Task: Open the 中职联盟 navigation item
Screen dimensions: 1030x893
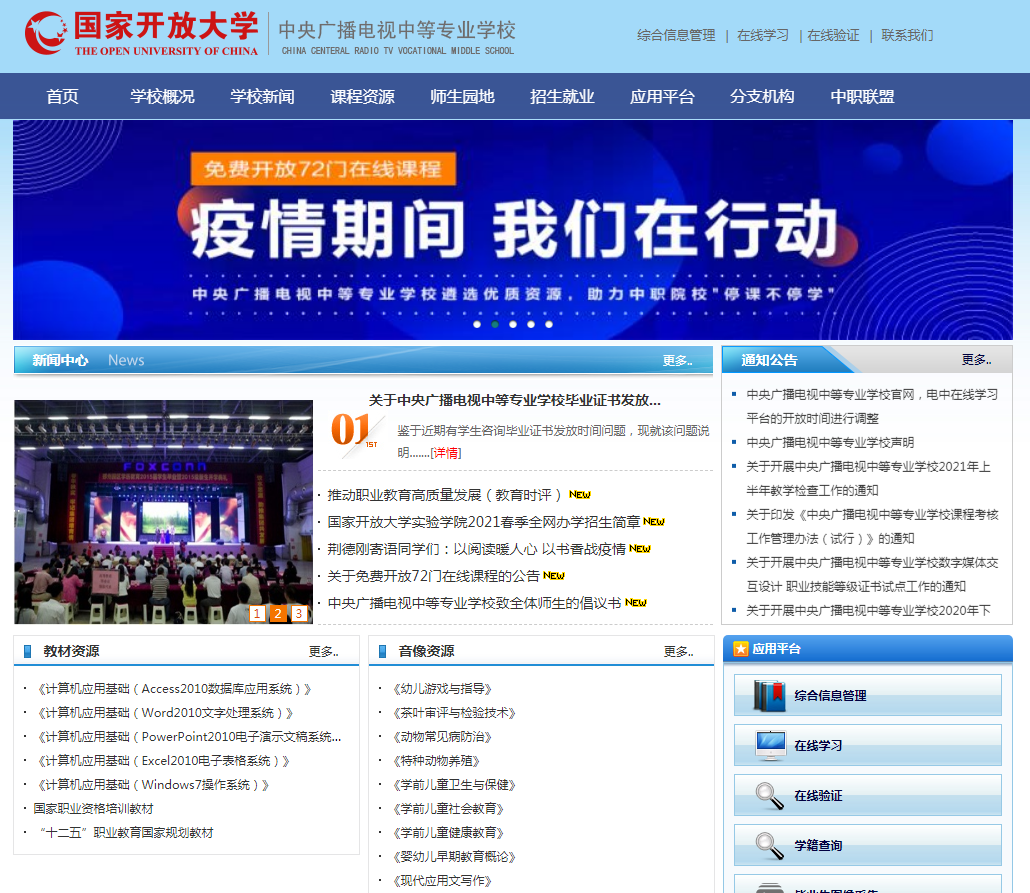Action: [x=862, y=97]
